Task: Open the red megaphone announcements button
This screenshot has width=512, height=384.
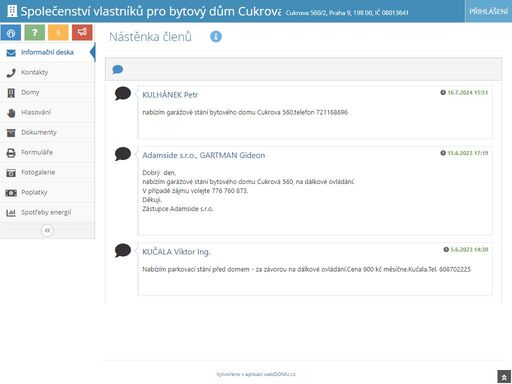Action: pyautogui.click(x=82, y=33)
